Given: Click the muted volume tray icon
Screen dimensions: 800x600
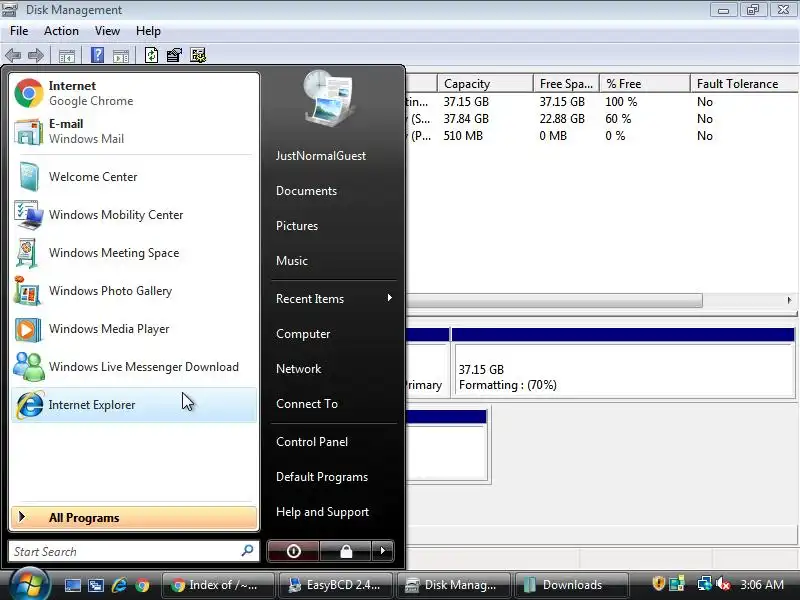Looking at the screenshot, I should click(723, 584).
